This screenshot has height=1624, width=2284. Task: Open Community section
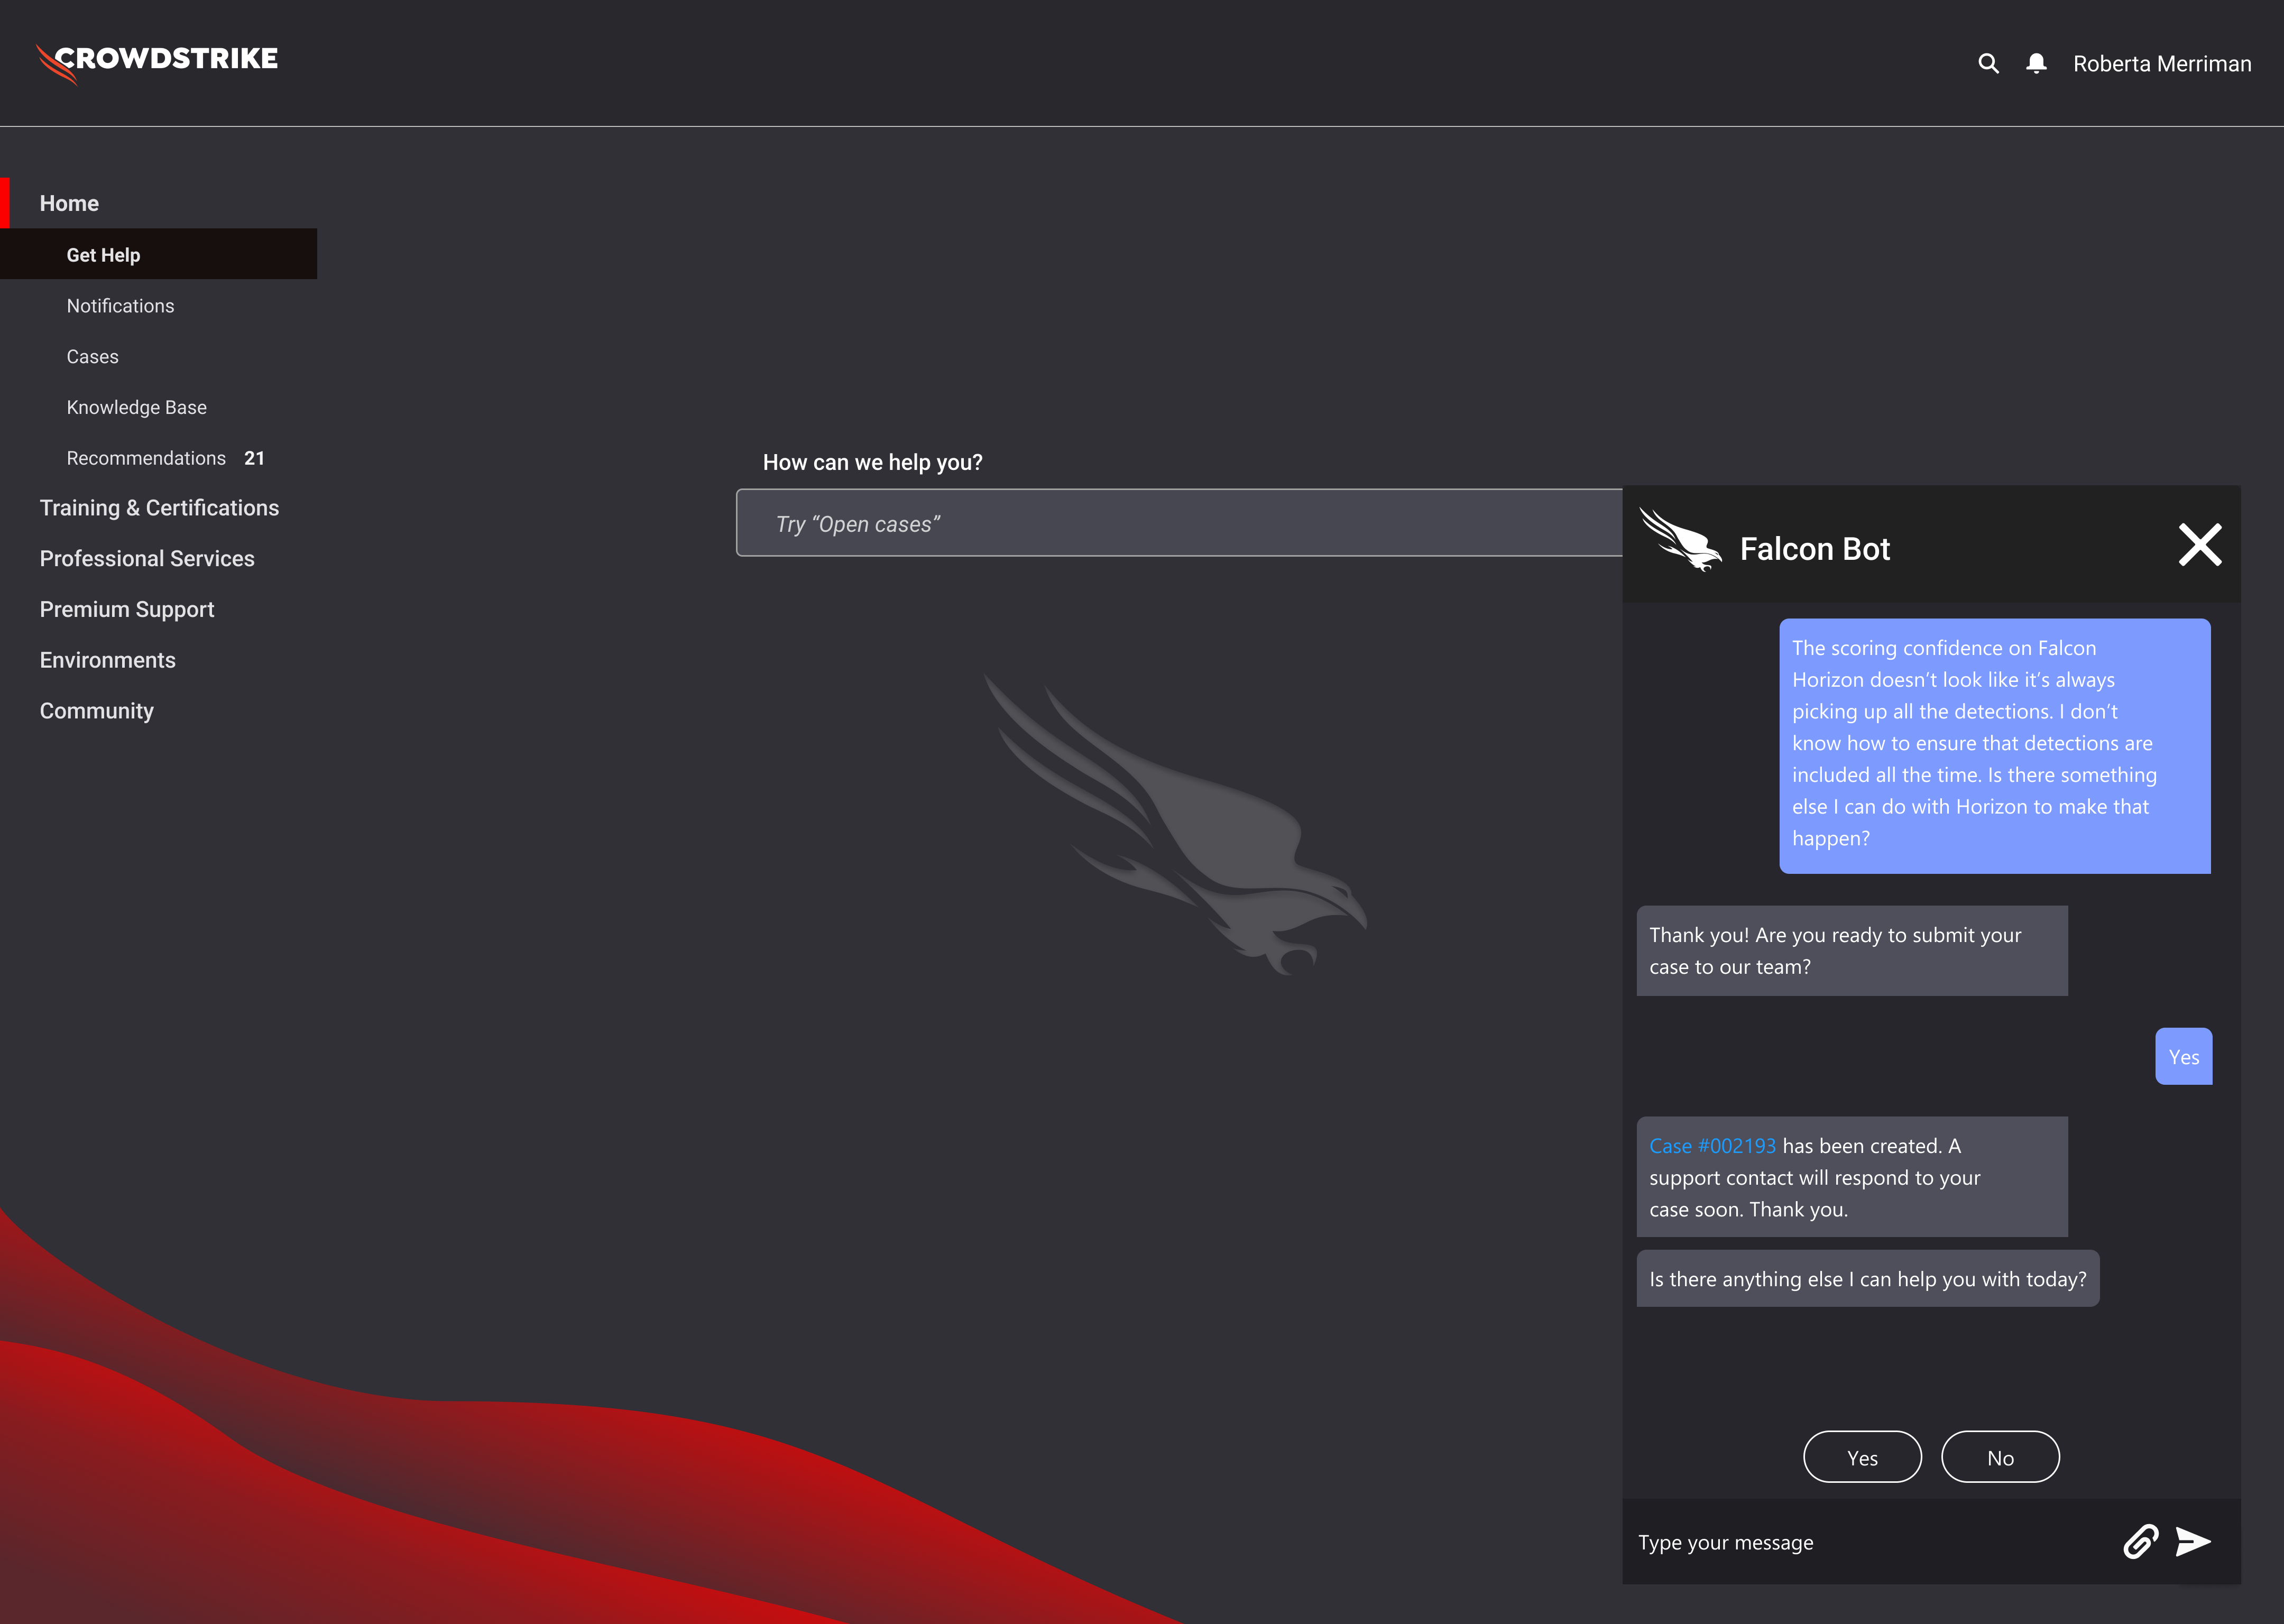point(96,711)
